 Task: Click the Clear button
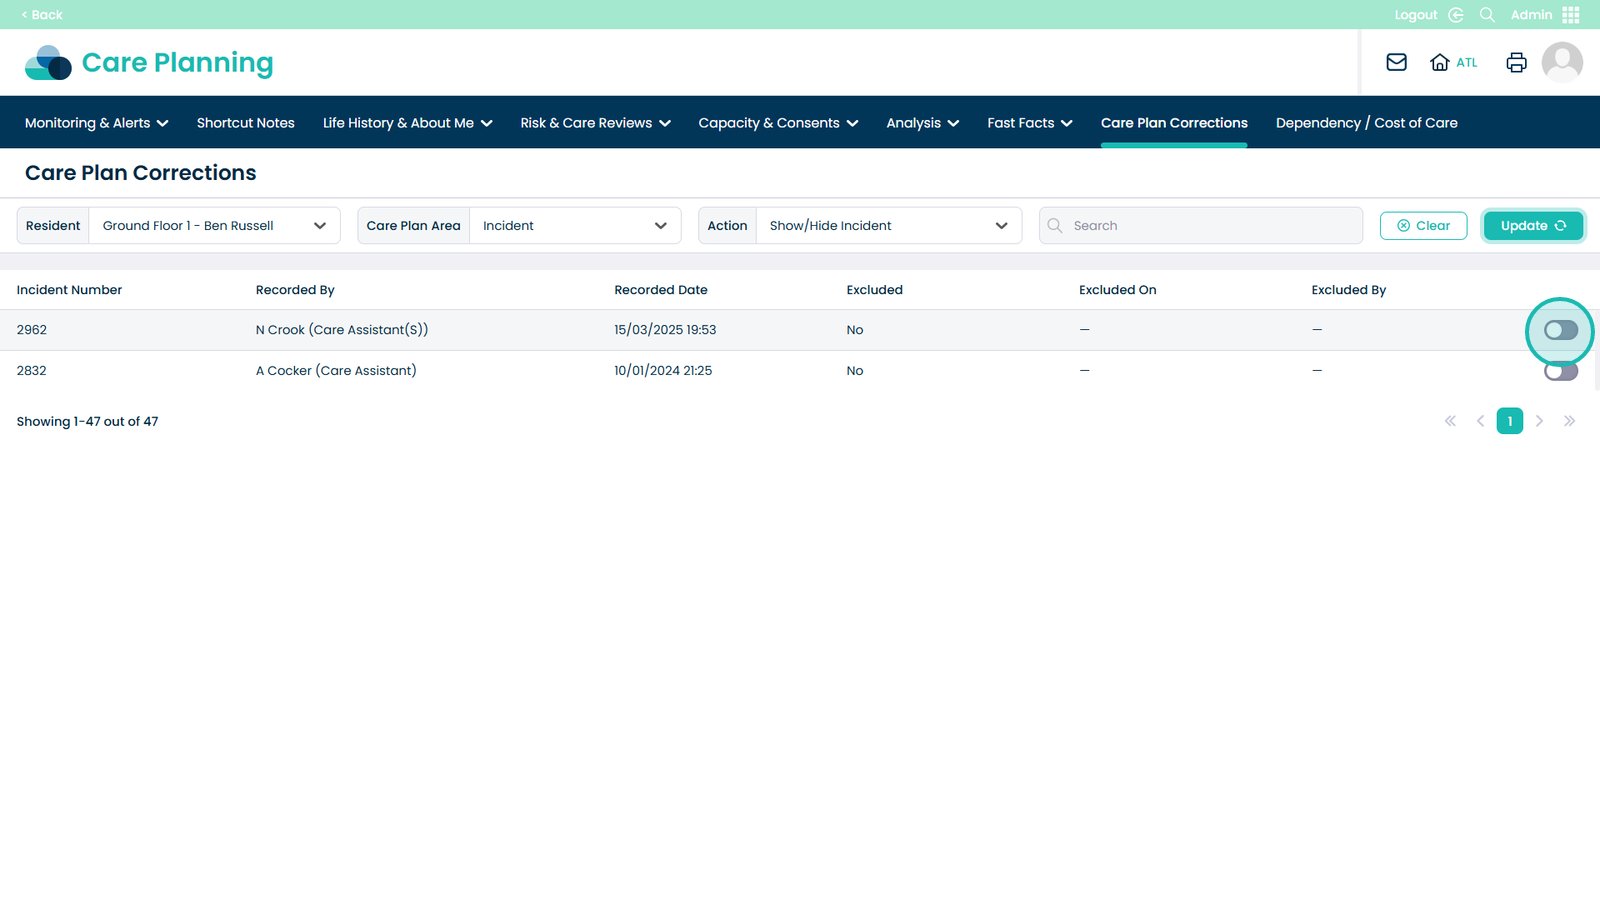(1423, 226)
